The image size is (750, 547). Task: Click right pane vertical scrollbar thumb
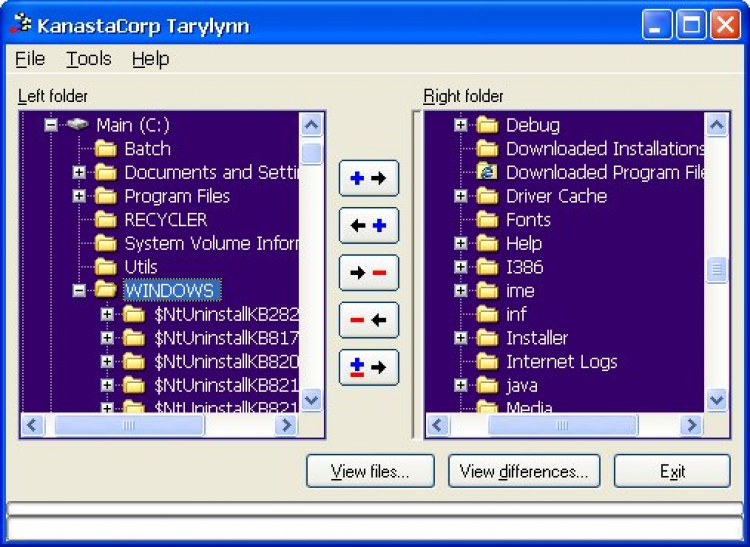point(717,270)
